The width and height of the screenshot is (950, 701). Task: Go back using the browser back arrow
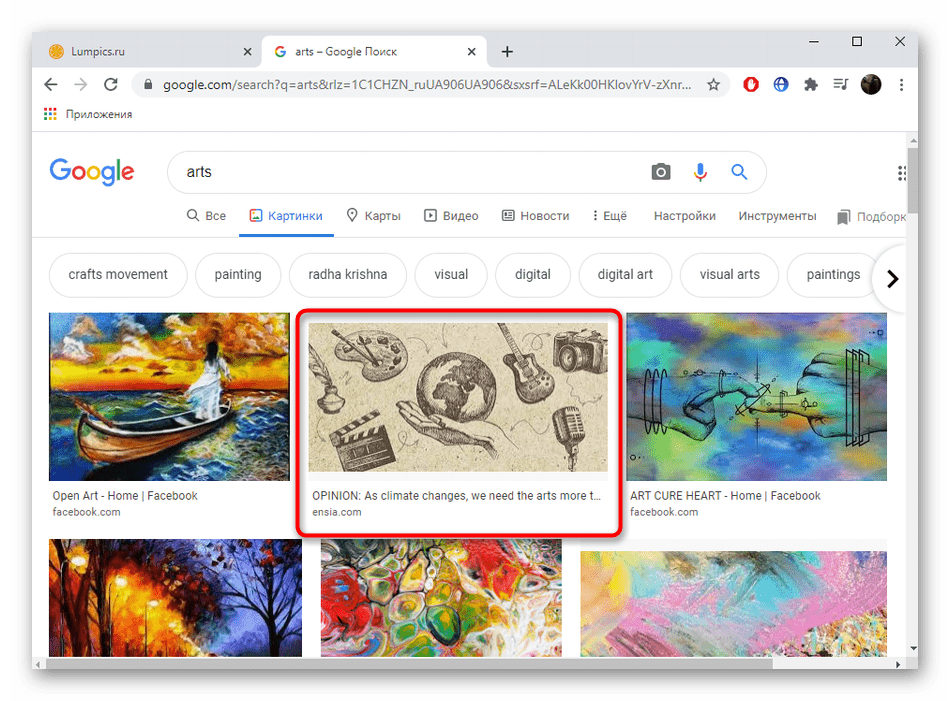51,85
